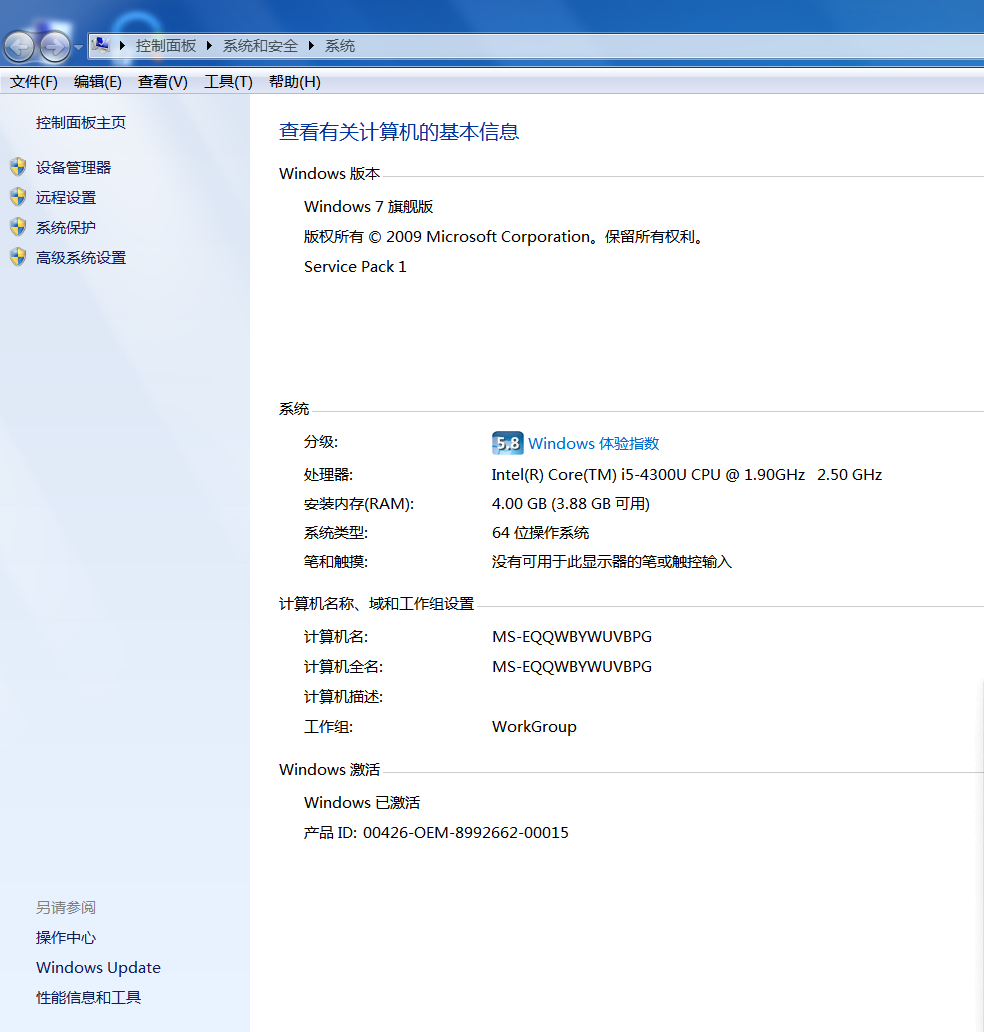
Task: Open the recent pages dropdown arrow
Action: click(x=78, y=47)
